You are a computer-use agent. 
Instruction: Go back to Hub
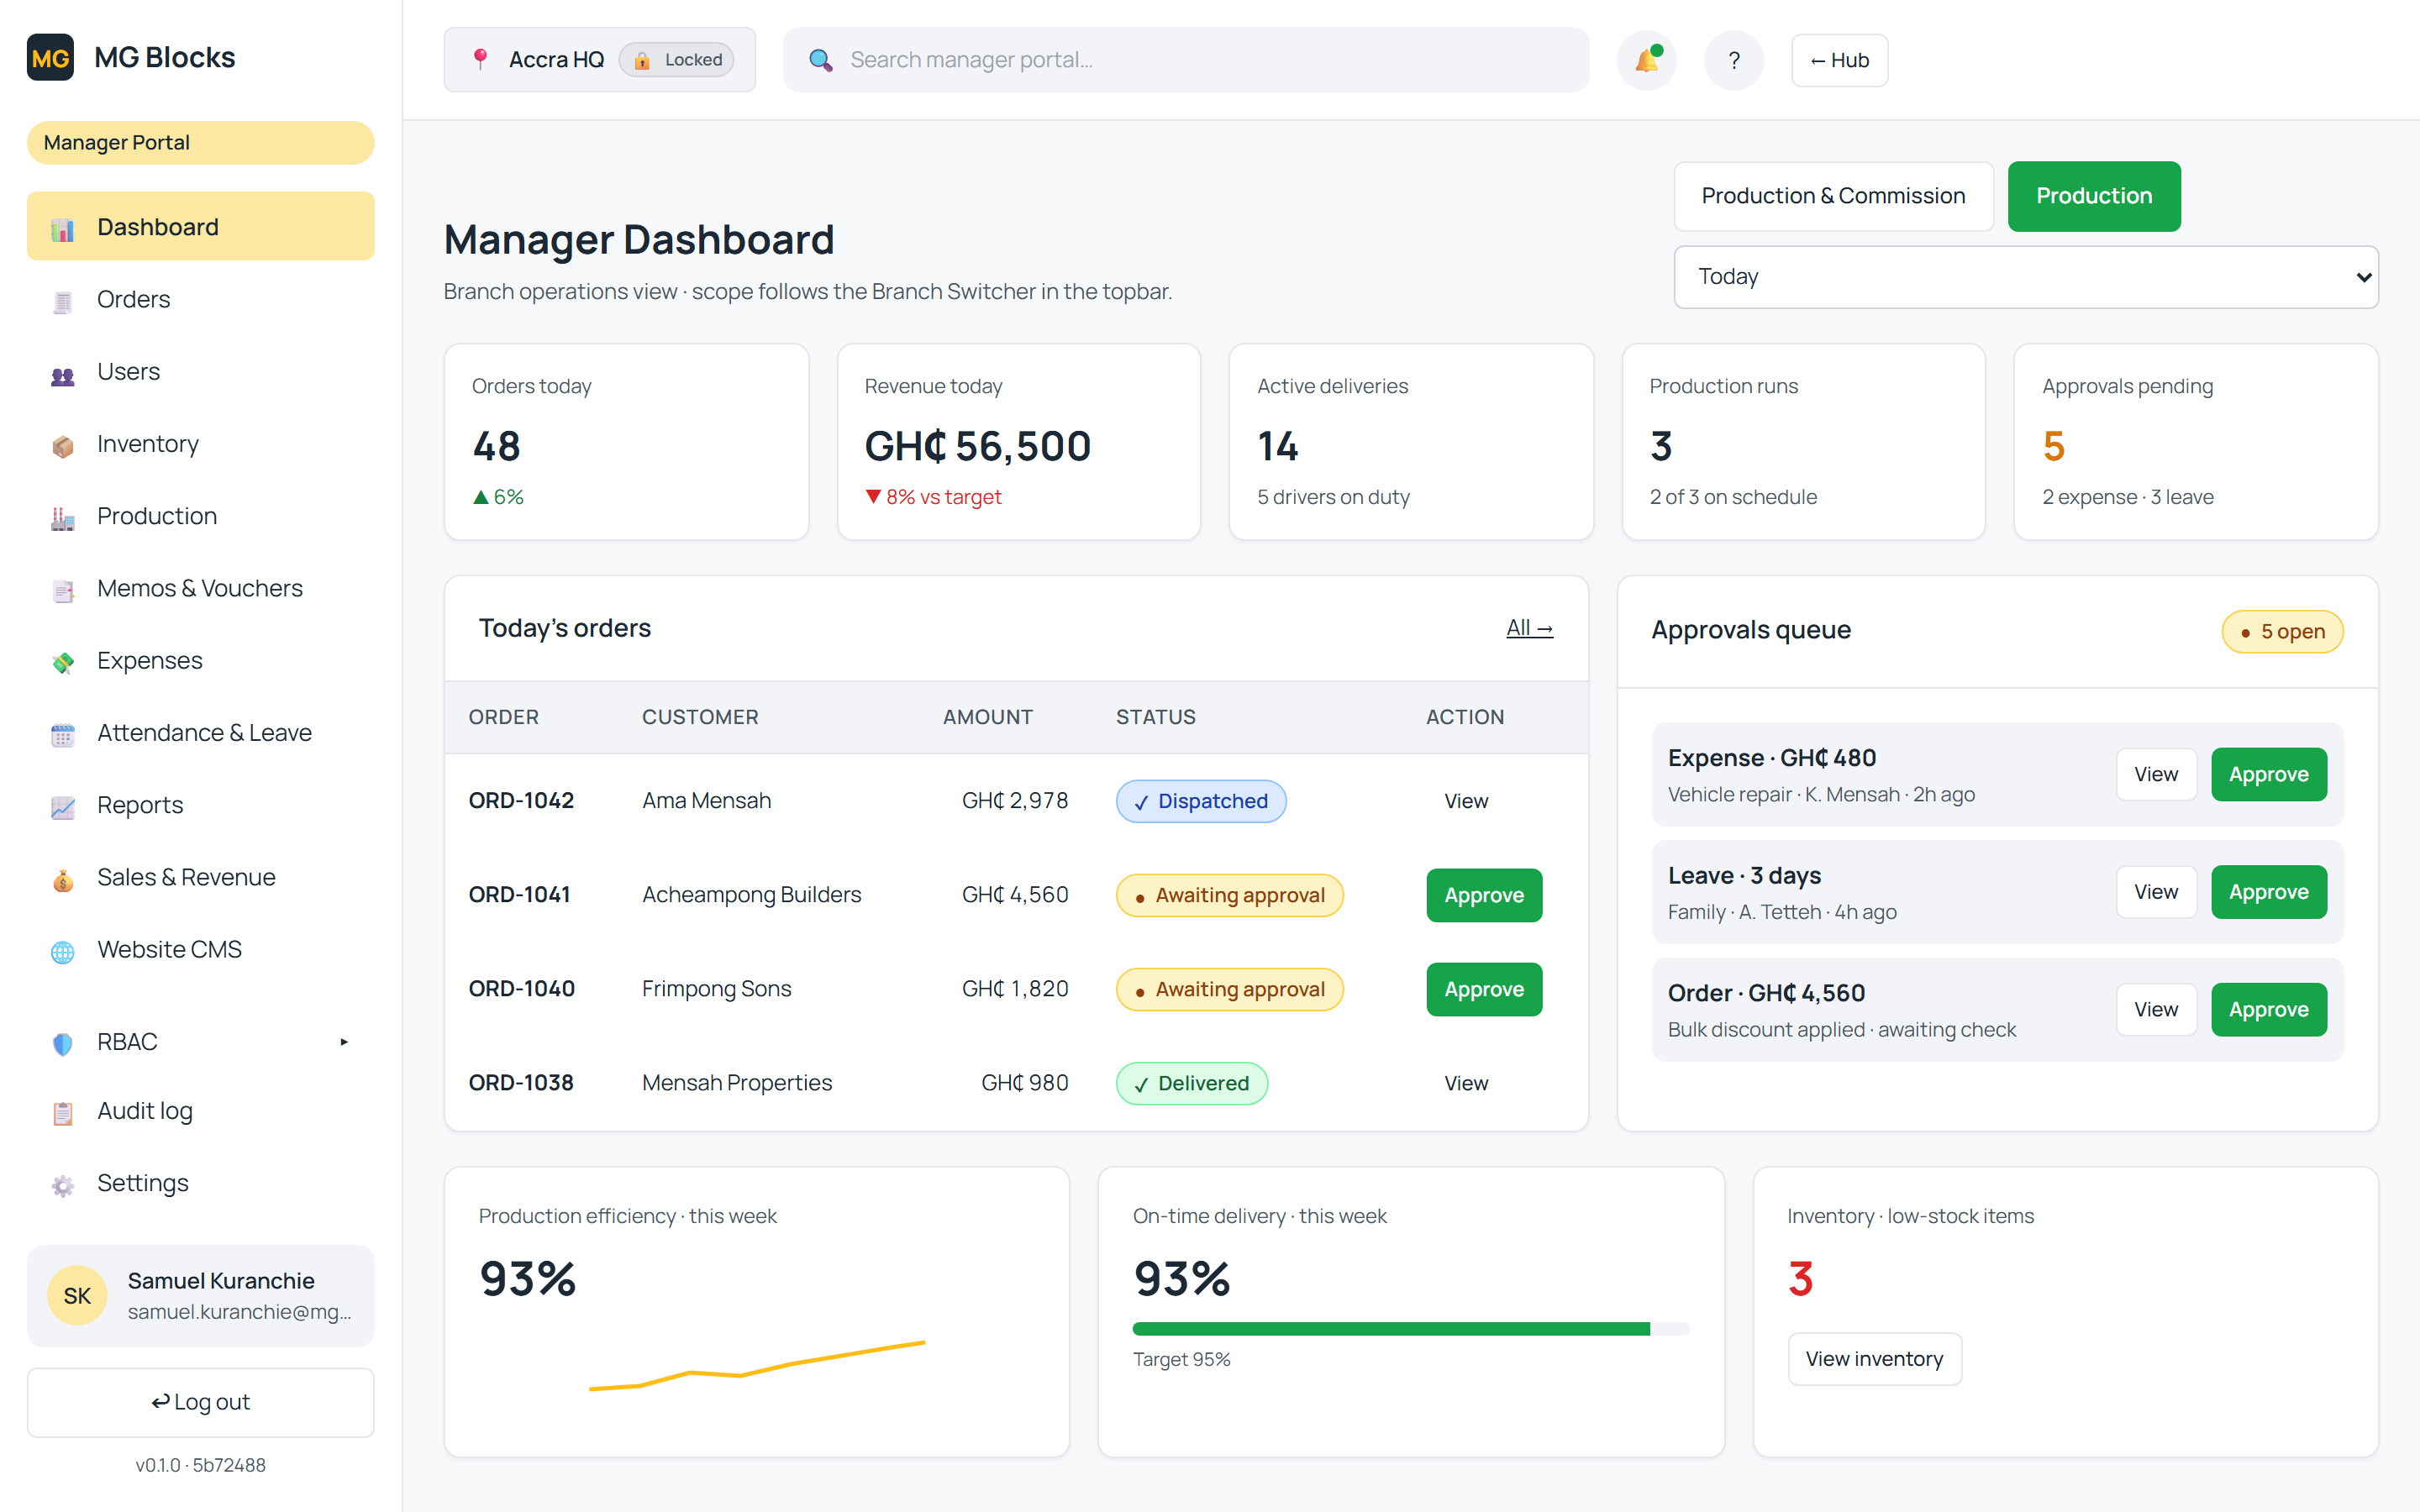coord(1839,60)
